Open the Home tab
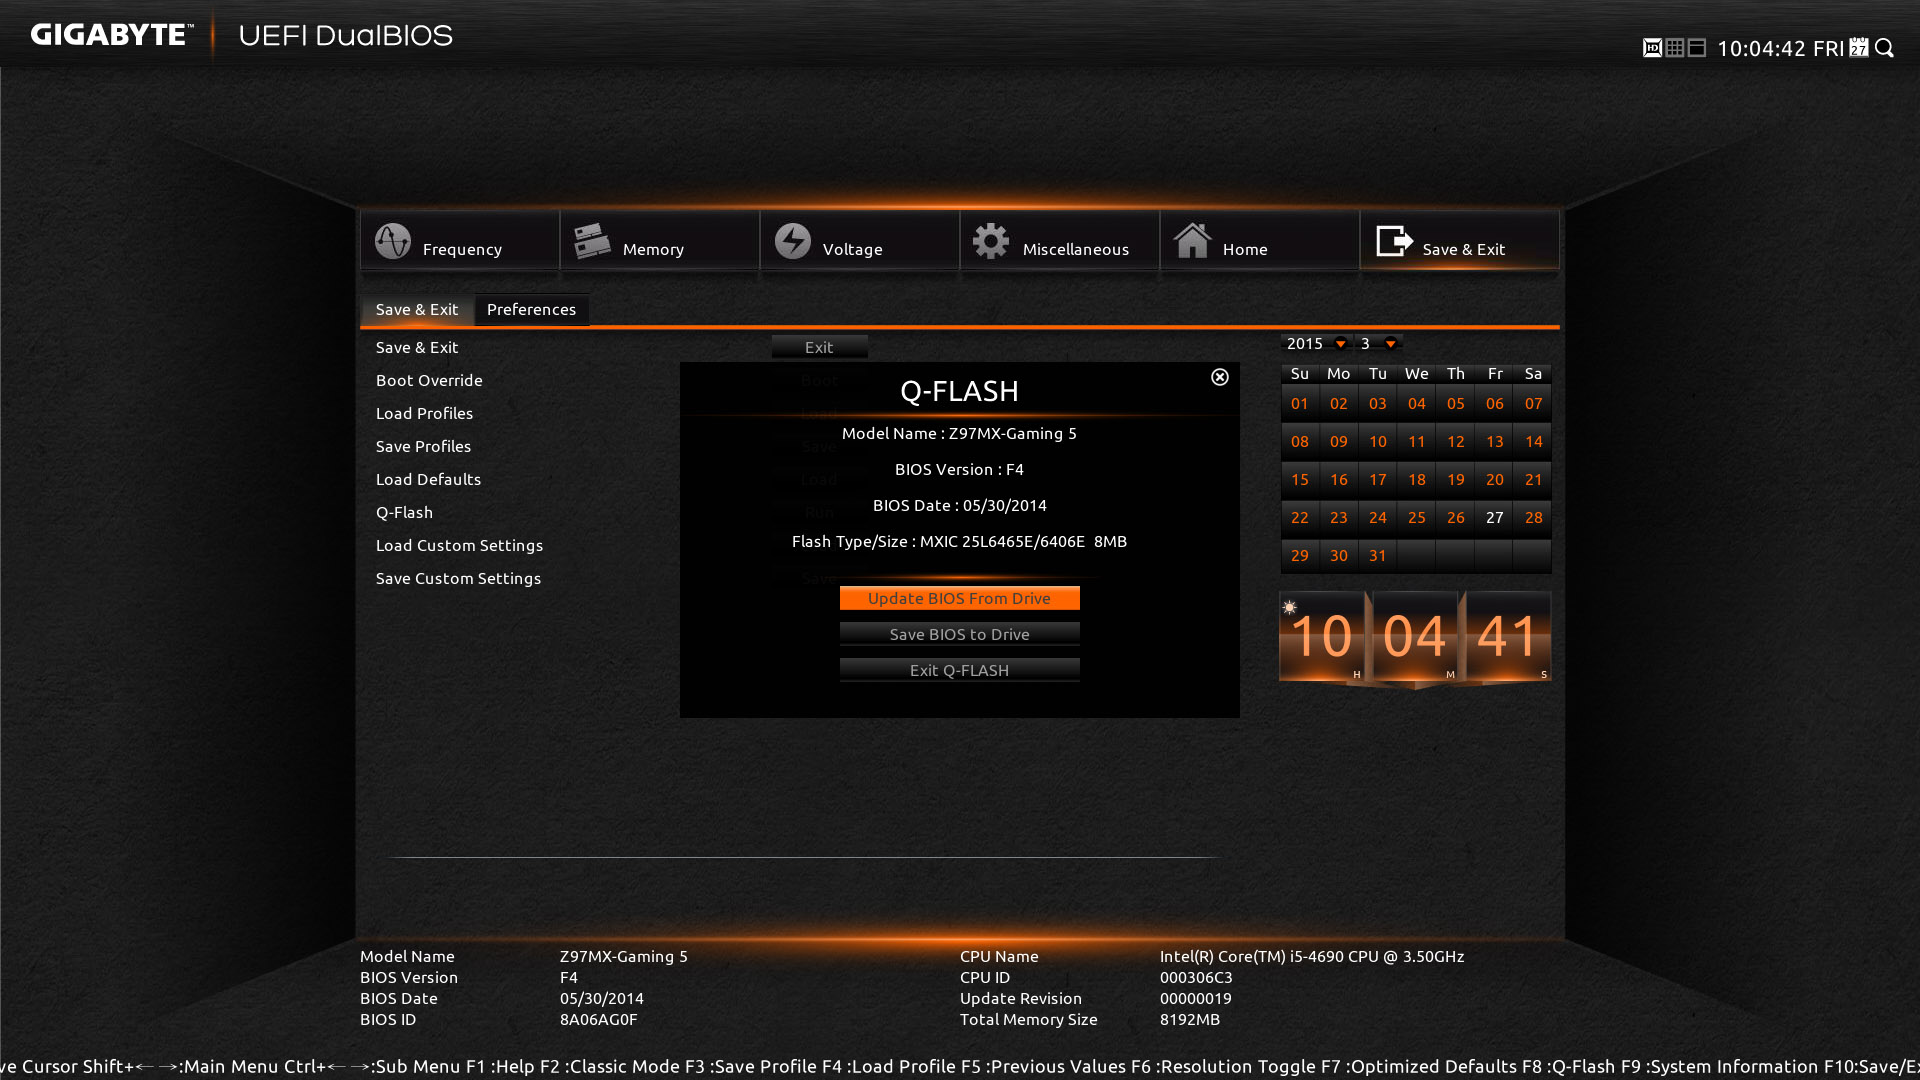This screenshot has width=1920, height=1080. tap(1260, 240)
